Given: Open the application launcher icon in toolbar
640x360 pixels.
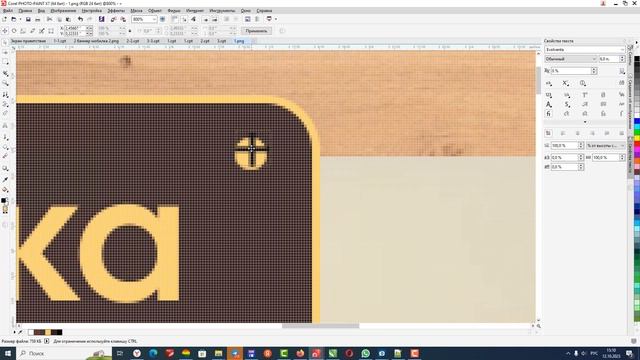Looking at the screenshot, I should point(269,19).
